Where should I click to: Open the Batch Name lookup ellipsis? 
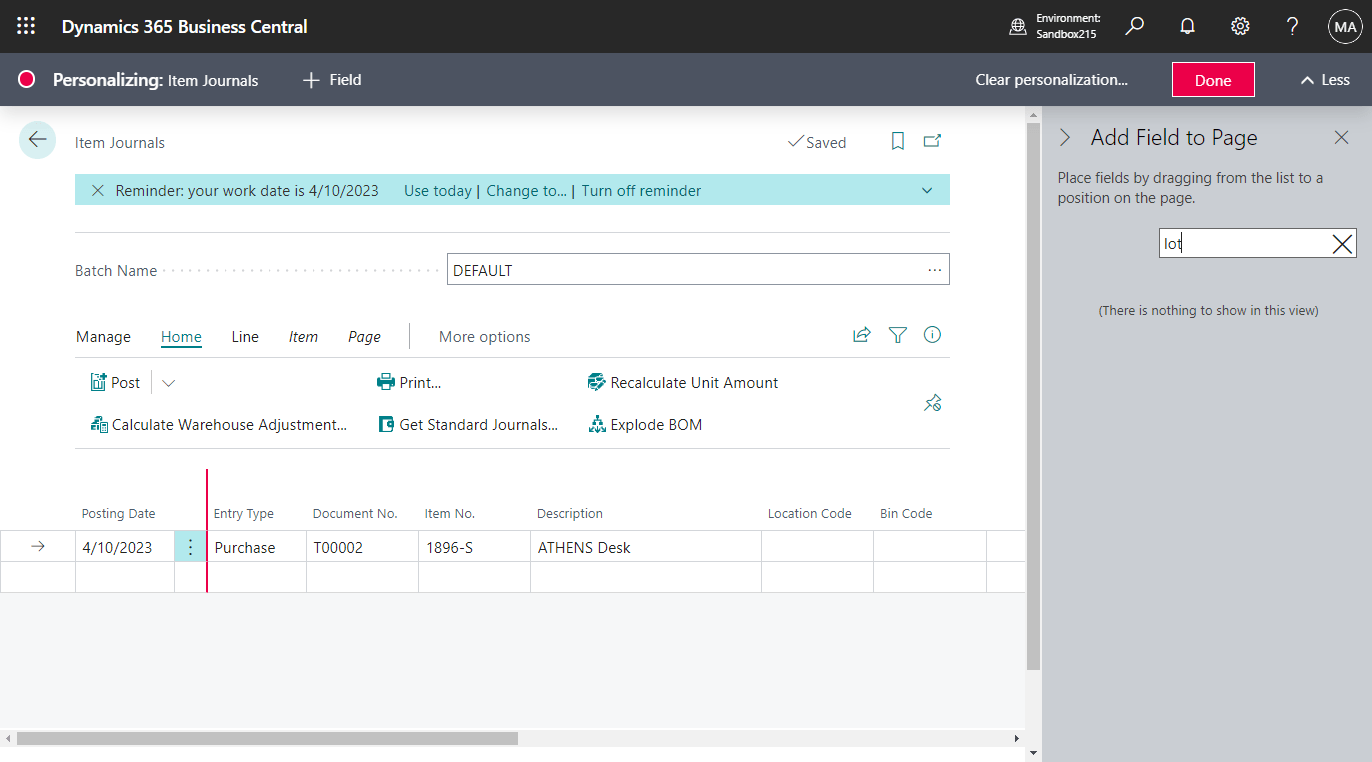pyautogui.click(x=934, y=269)
